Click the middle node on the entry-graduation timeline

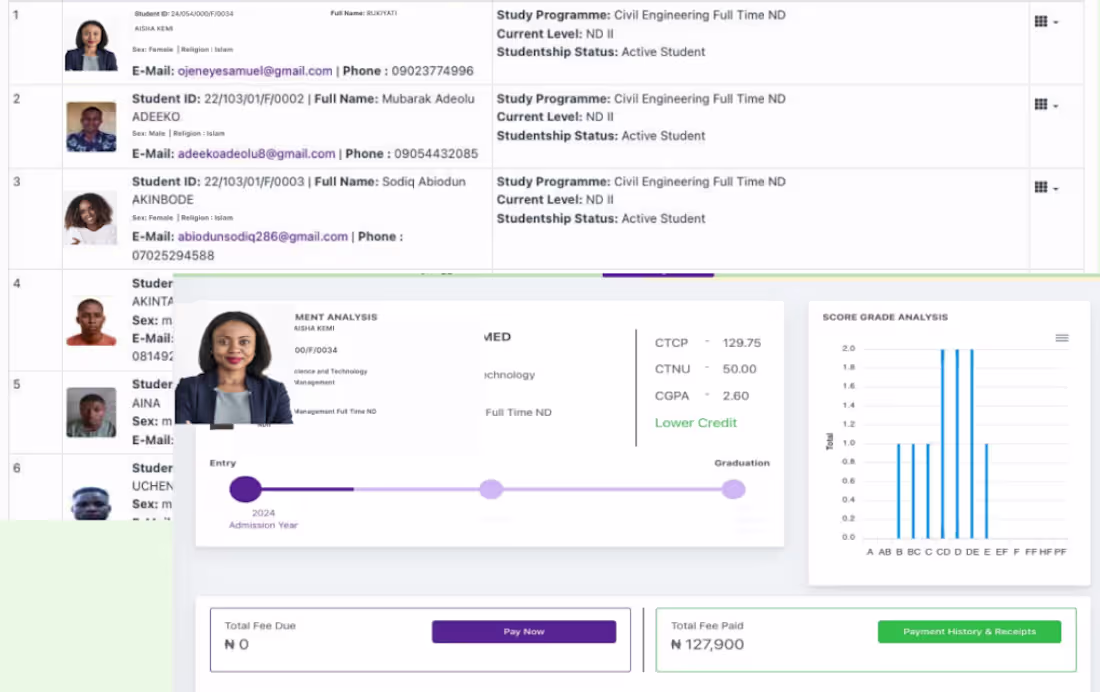pos(491,489)
